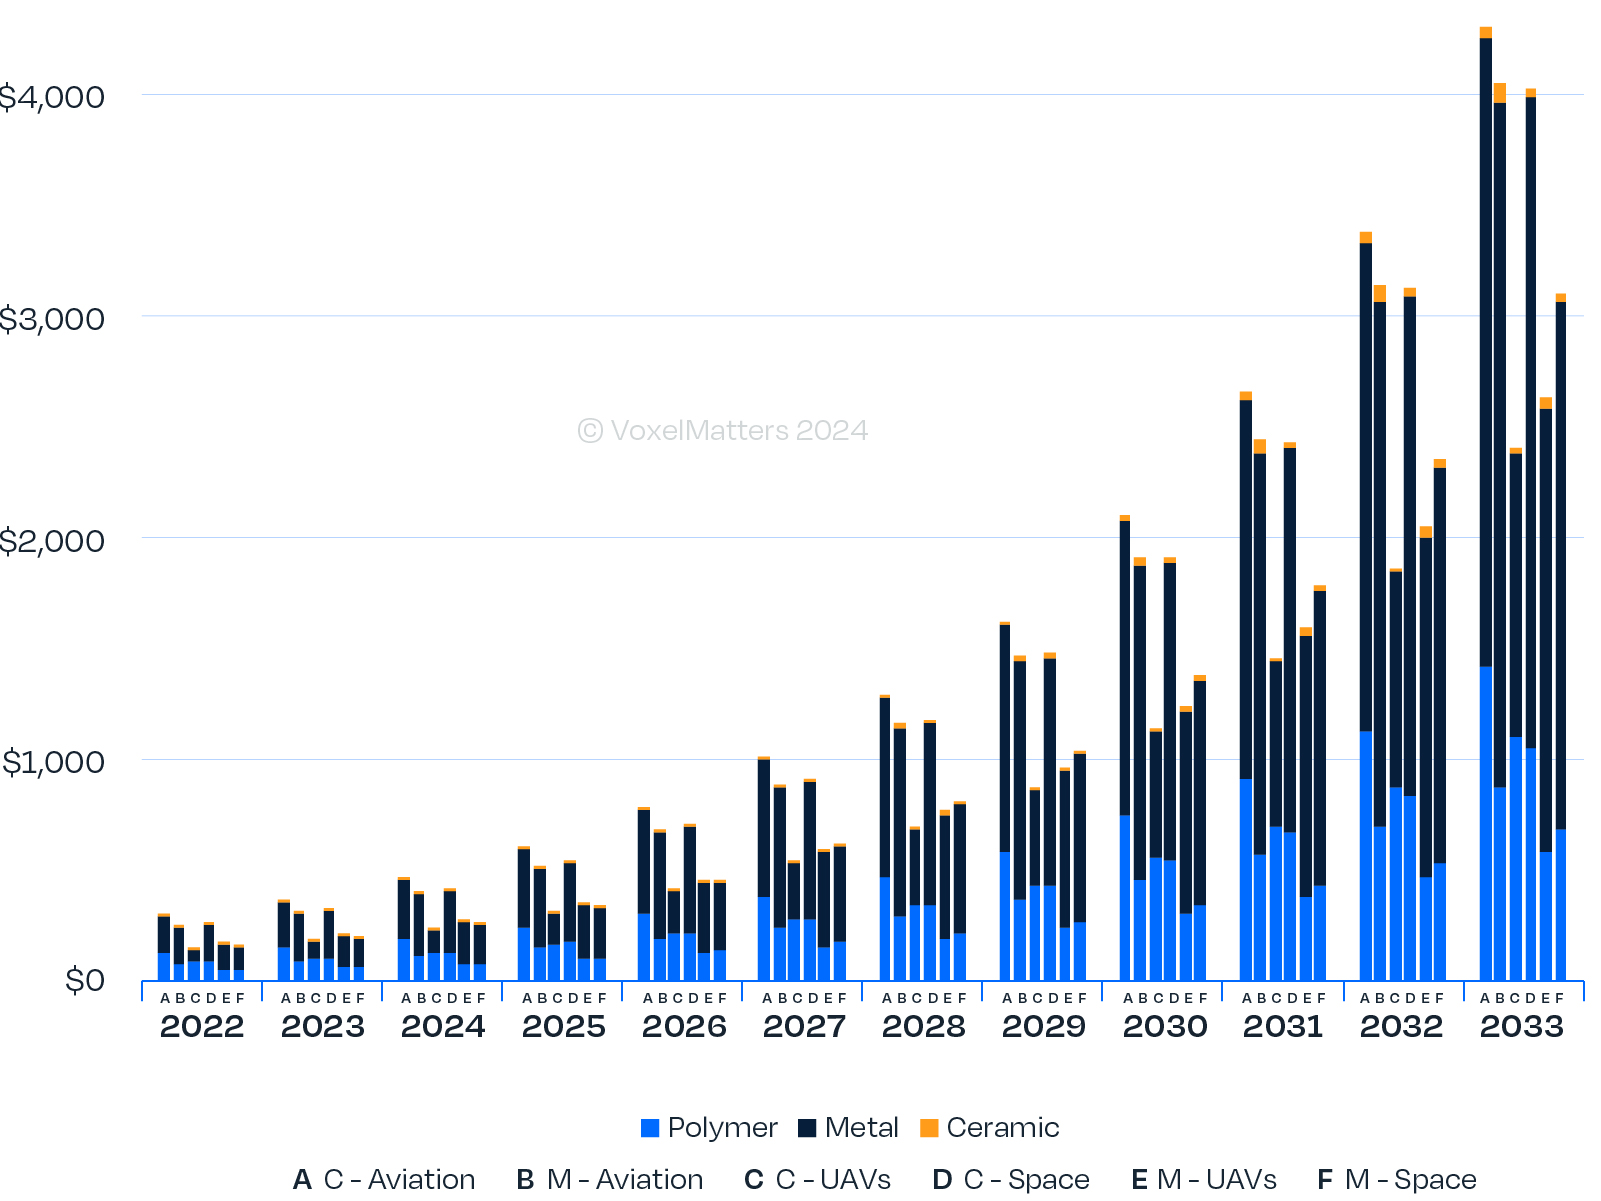Click the 2022 year label on x-axis
The height and width of the screenshot is (1201, 1601).
[x=202, y=1027]
